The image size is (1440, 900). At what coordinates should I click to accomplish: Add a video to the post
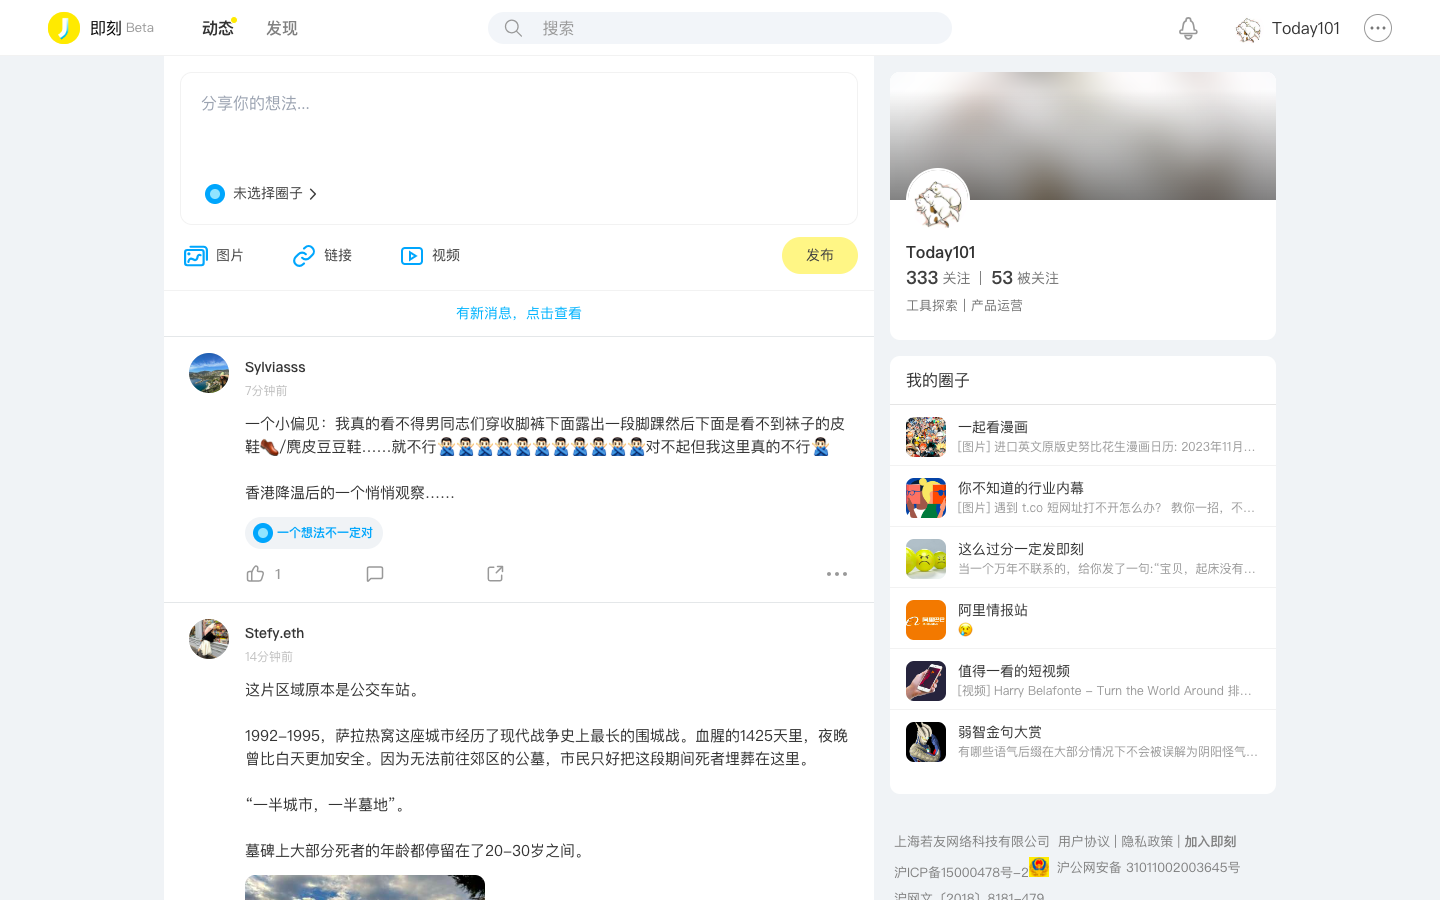(x=430, y=255)
